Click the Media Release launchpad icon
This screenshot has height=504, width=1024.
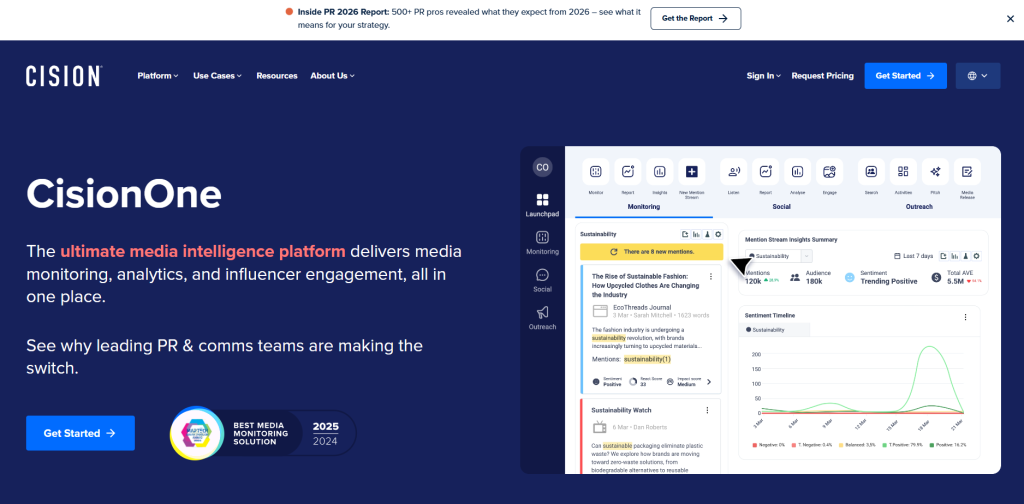tap(967, 172)
